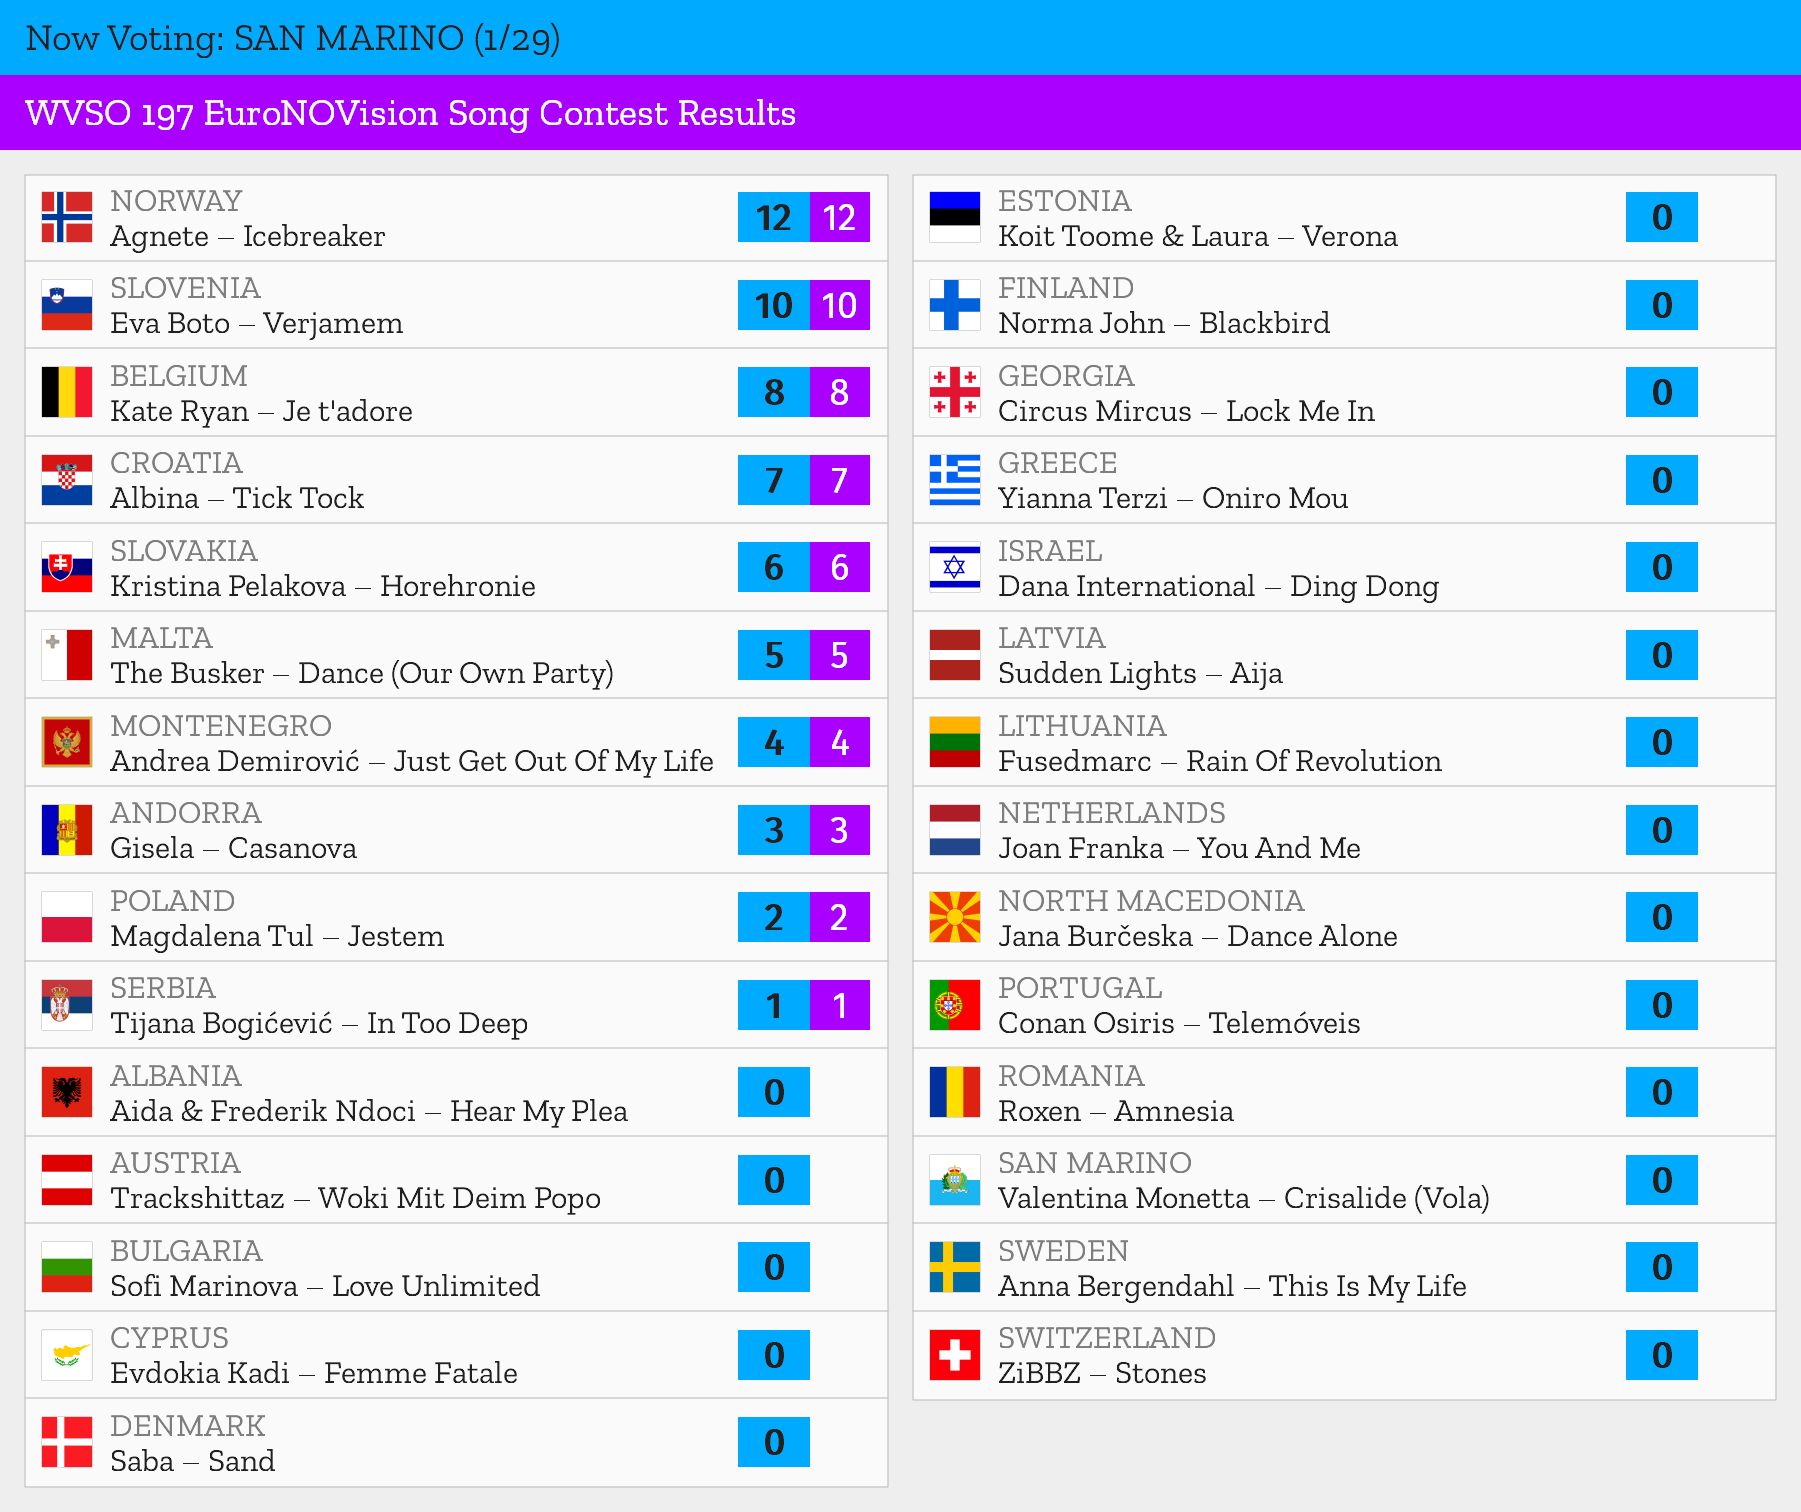Click the Bulgaria flag icon
Image resolution: width=1801 pixels, height=1512 pixels.
click(x=67, y=1267)
